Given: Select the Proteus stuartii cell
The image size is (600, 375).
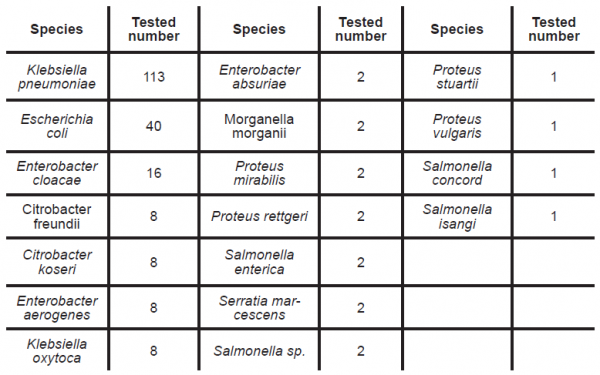Looking at the screenshot, I should (457, 77).
